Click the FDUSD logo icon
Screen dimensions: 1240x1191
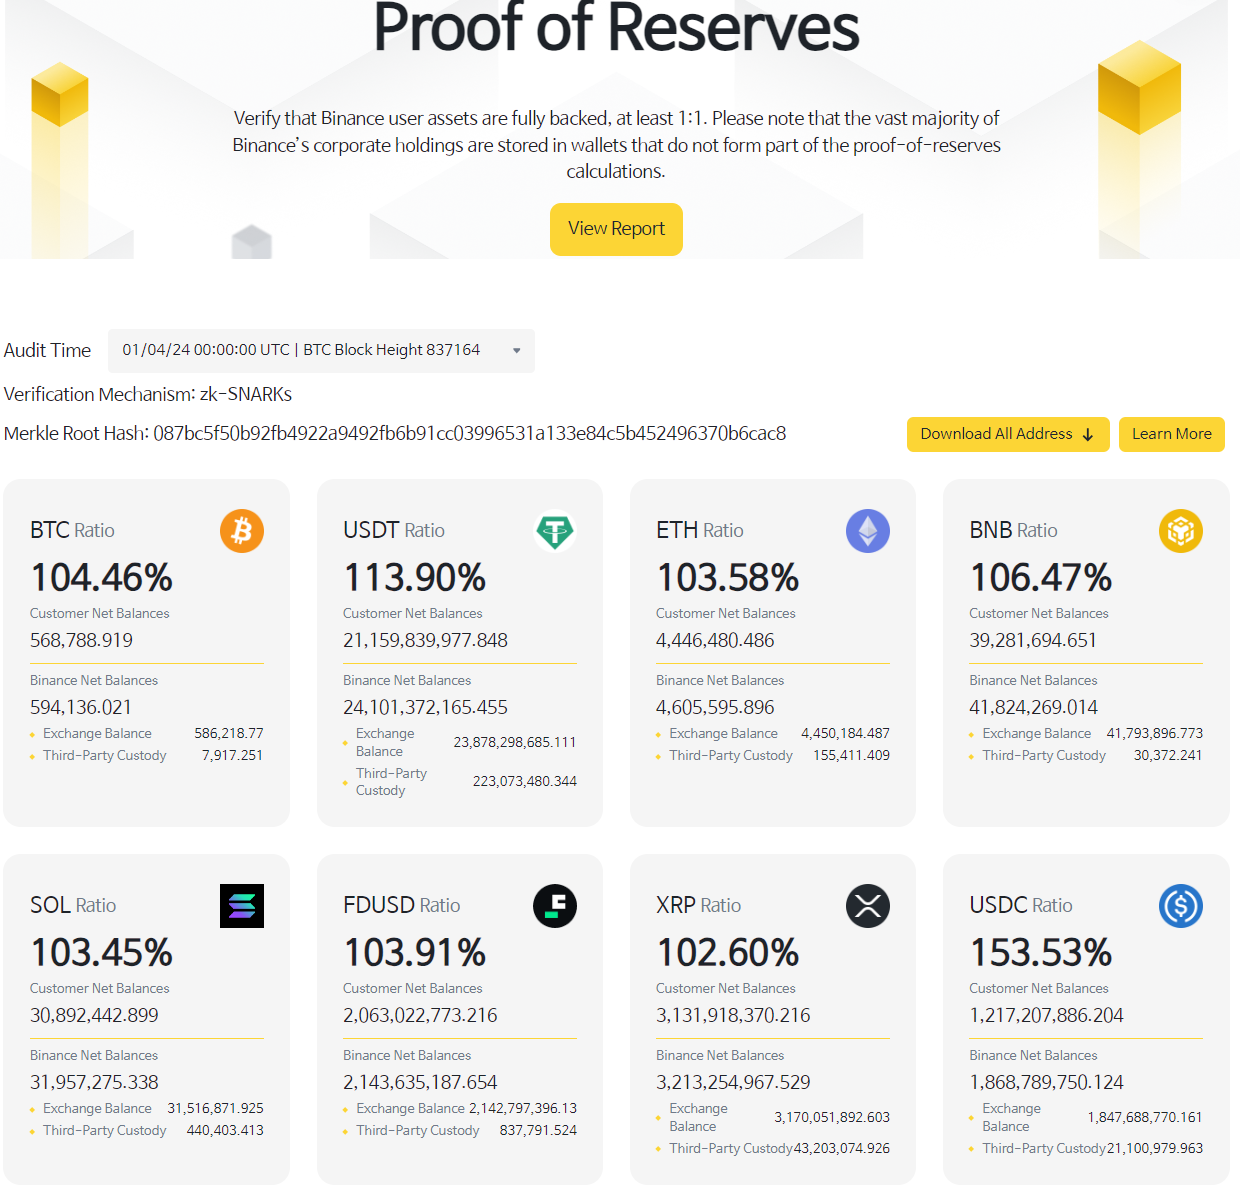click(555, 906)
